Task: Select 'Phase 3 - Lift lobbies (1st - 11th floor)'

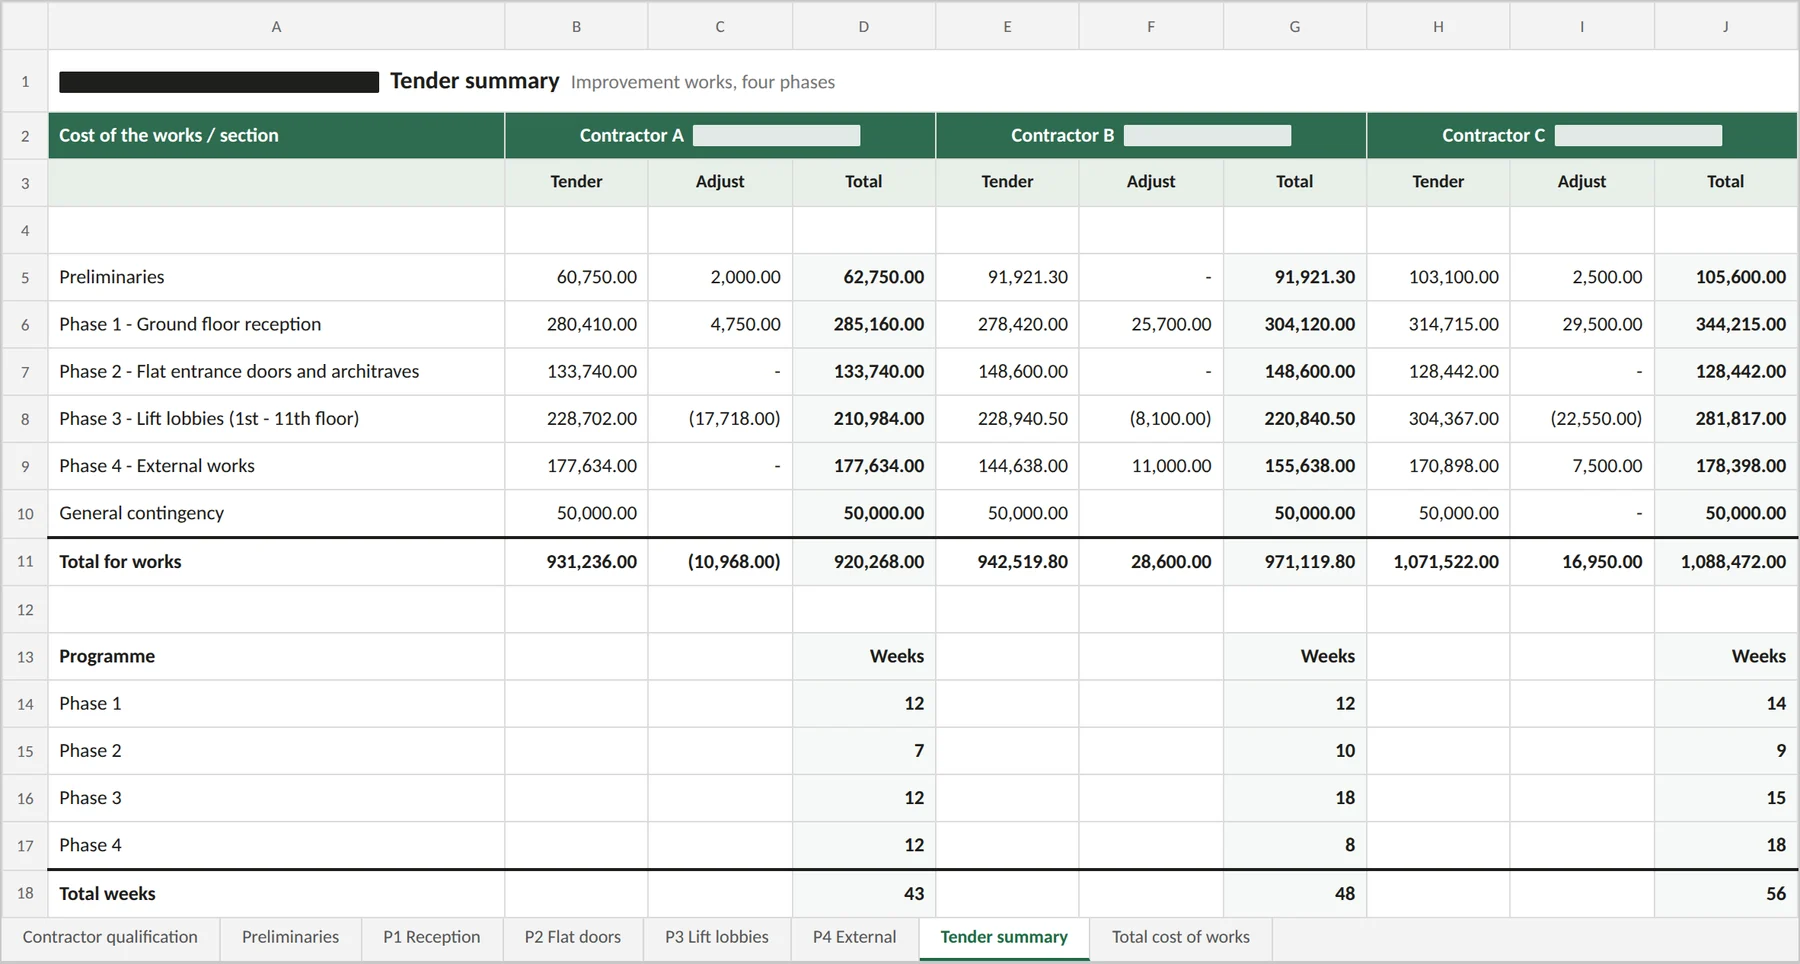Action: click(x=276, y=418)
